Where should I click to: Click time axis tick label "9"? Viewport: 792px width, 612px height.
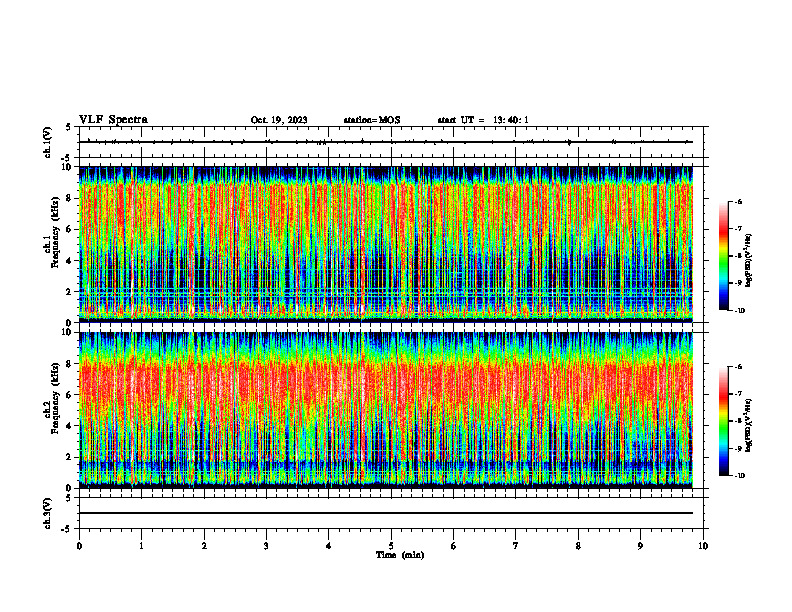coord(640,546)
